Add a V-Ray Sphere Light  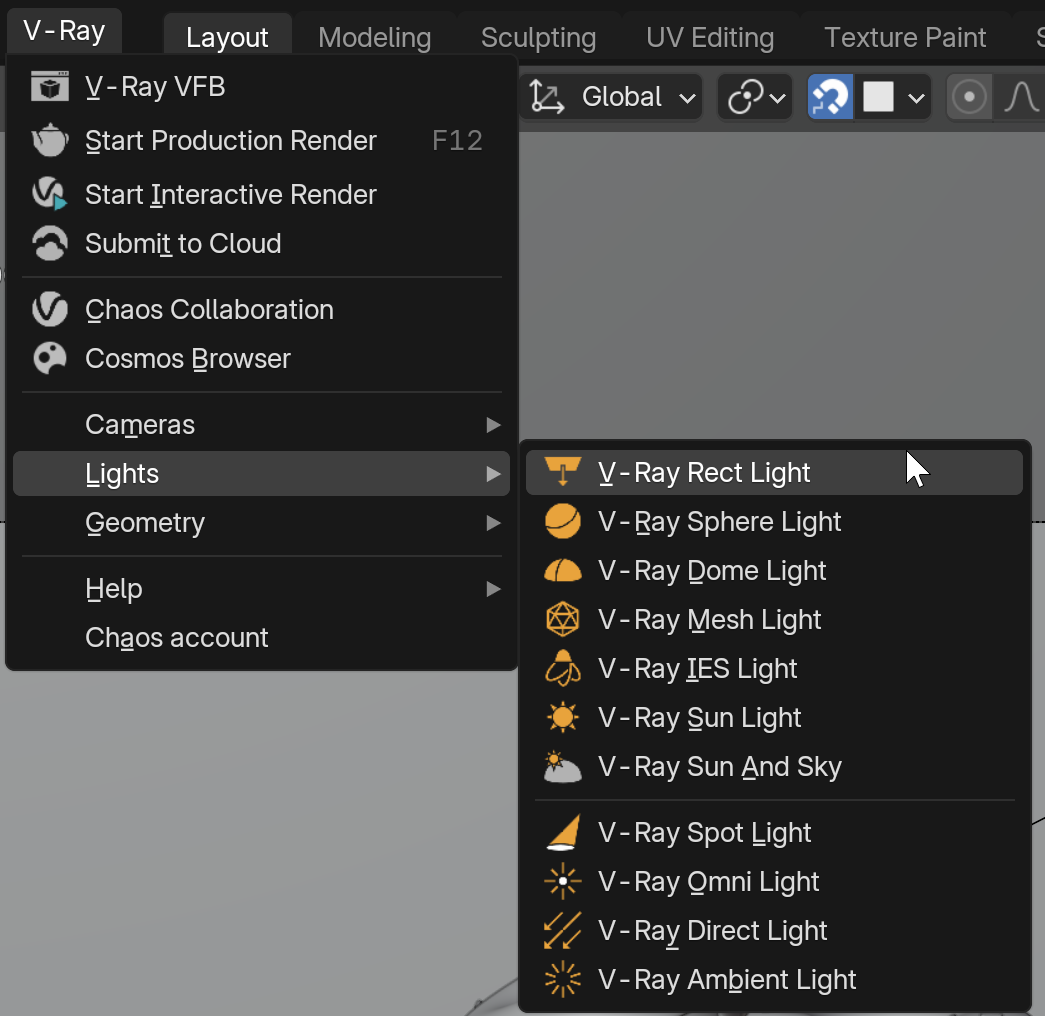(x=774, y=521)
